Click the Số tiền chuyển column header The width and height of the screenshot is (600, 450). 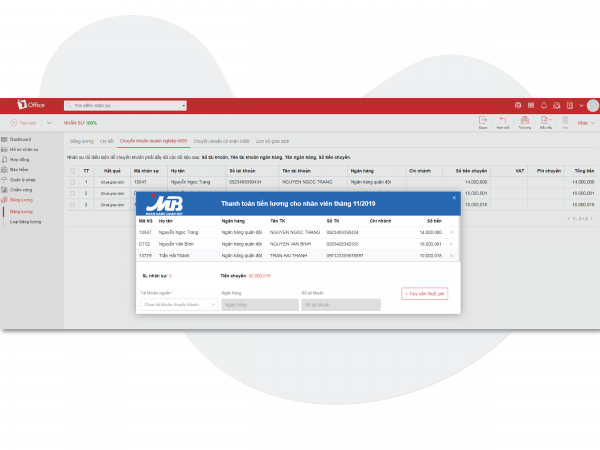coord(471,171)
